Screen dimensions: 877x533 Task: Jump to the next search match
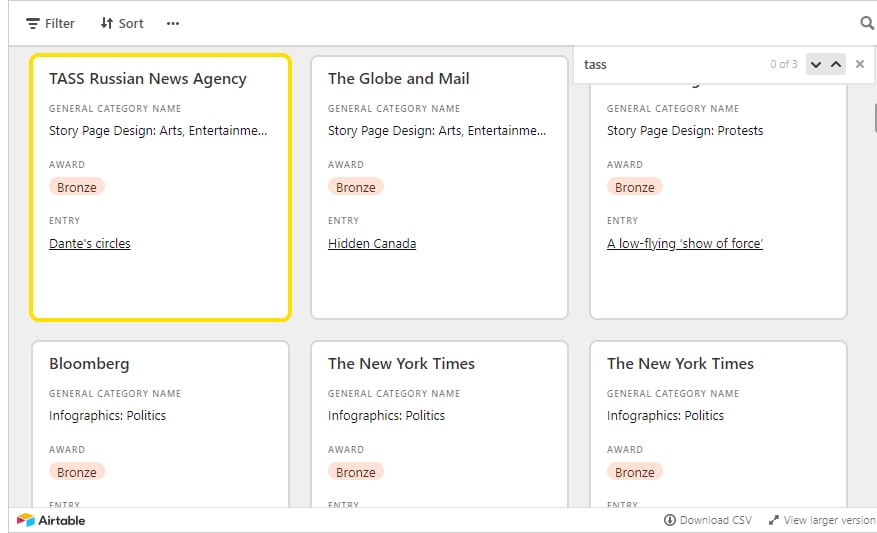click(816, 64)
